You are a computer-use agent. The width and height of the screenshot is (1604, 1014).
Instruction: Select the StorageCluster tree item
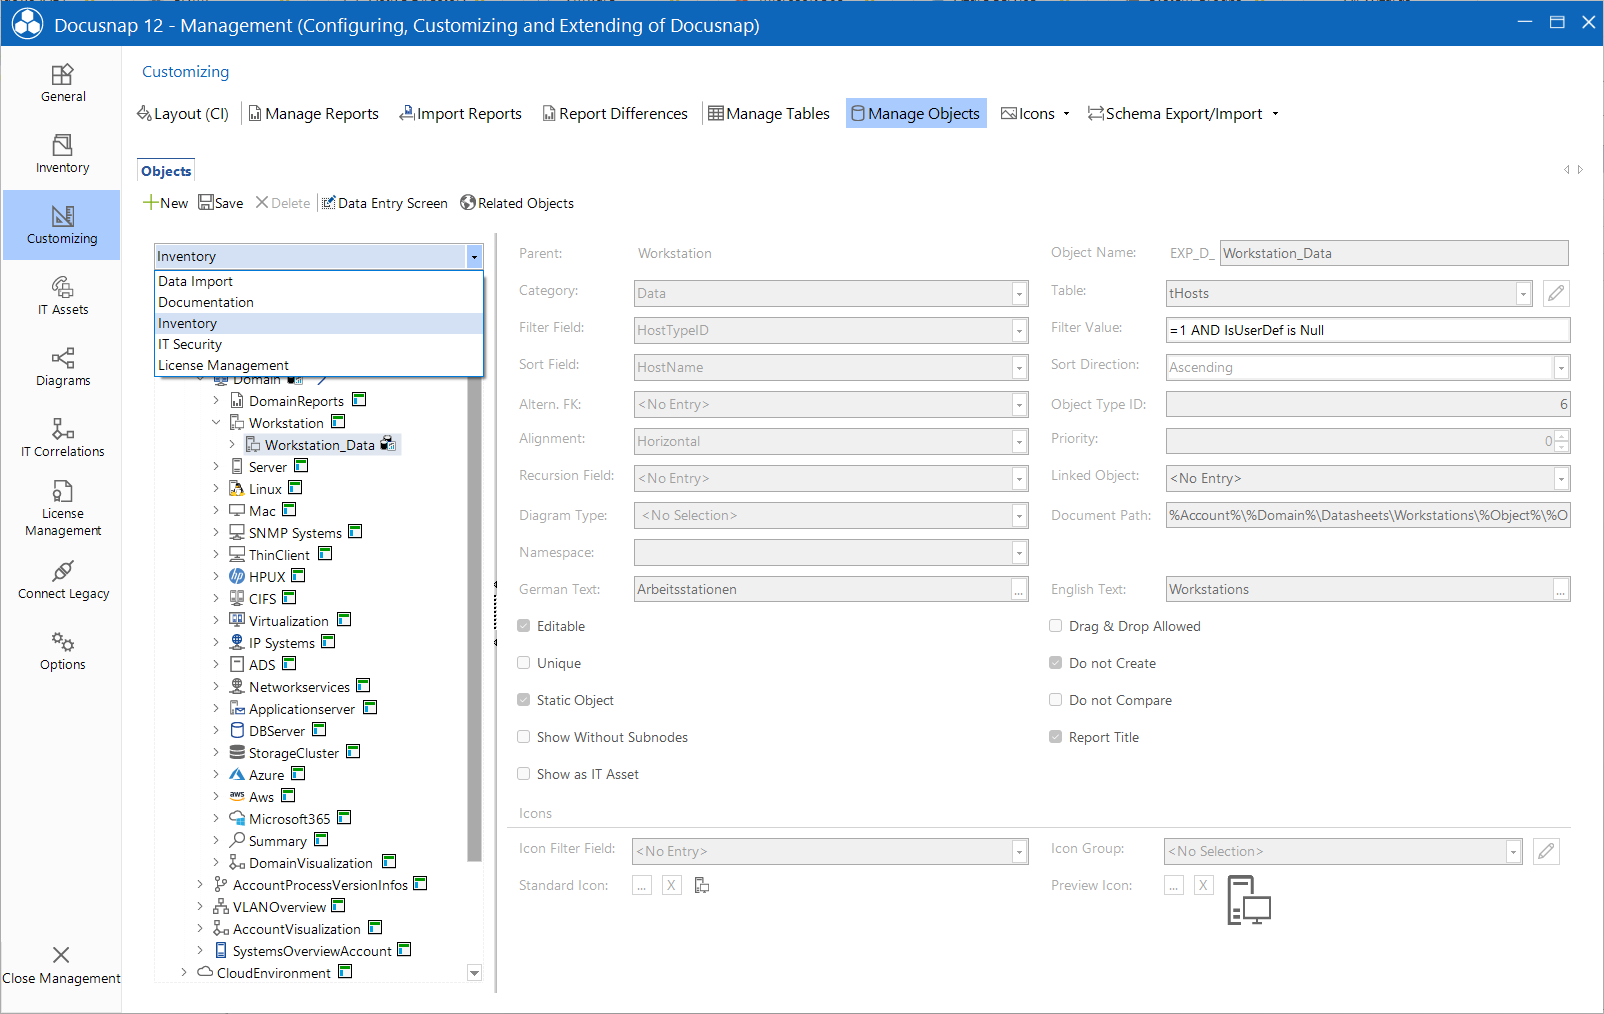(x=294, y=753)
